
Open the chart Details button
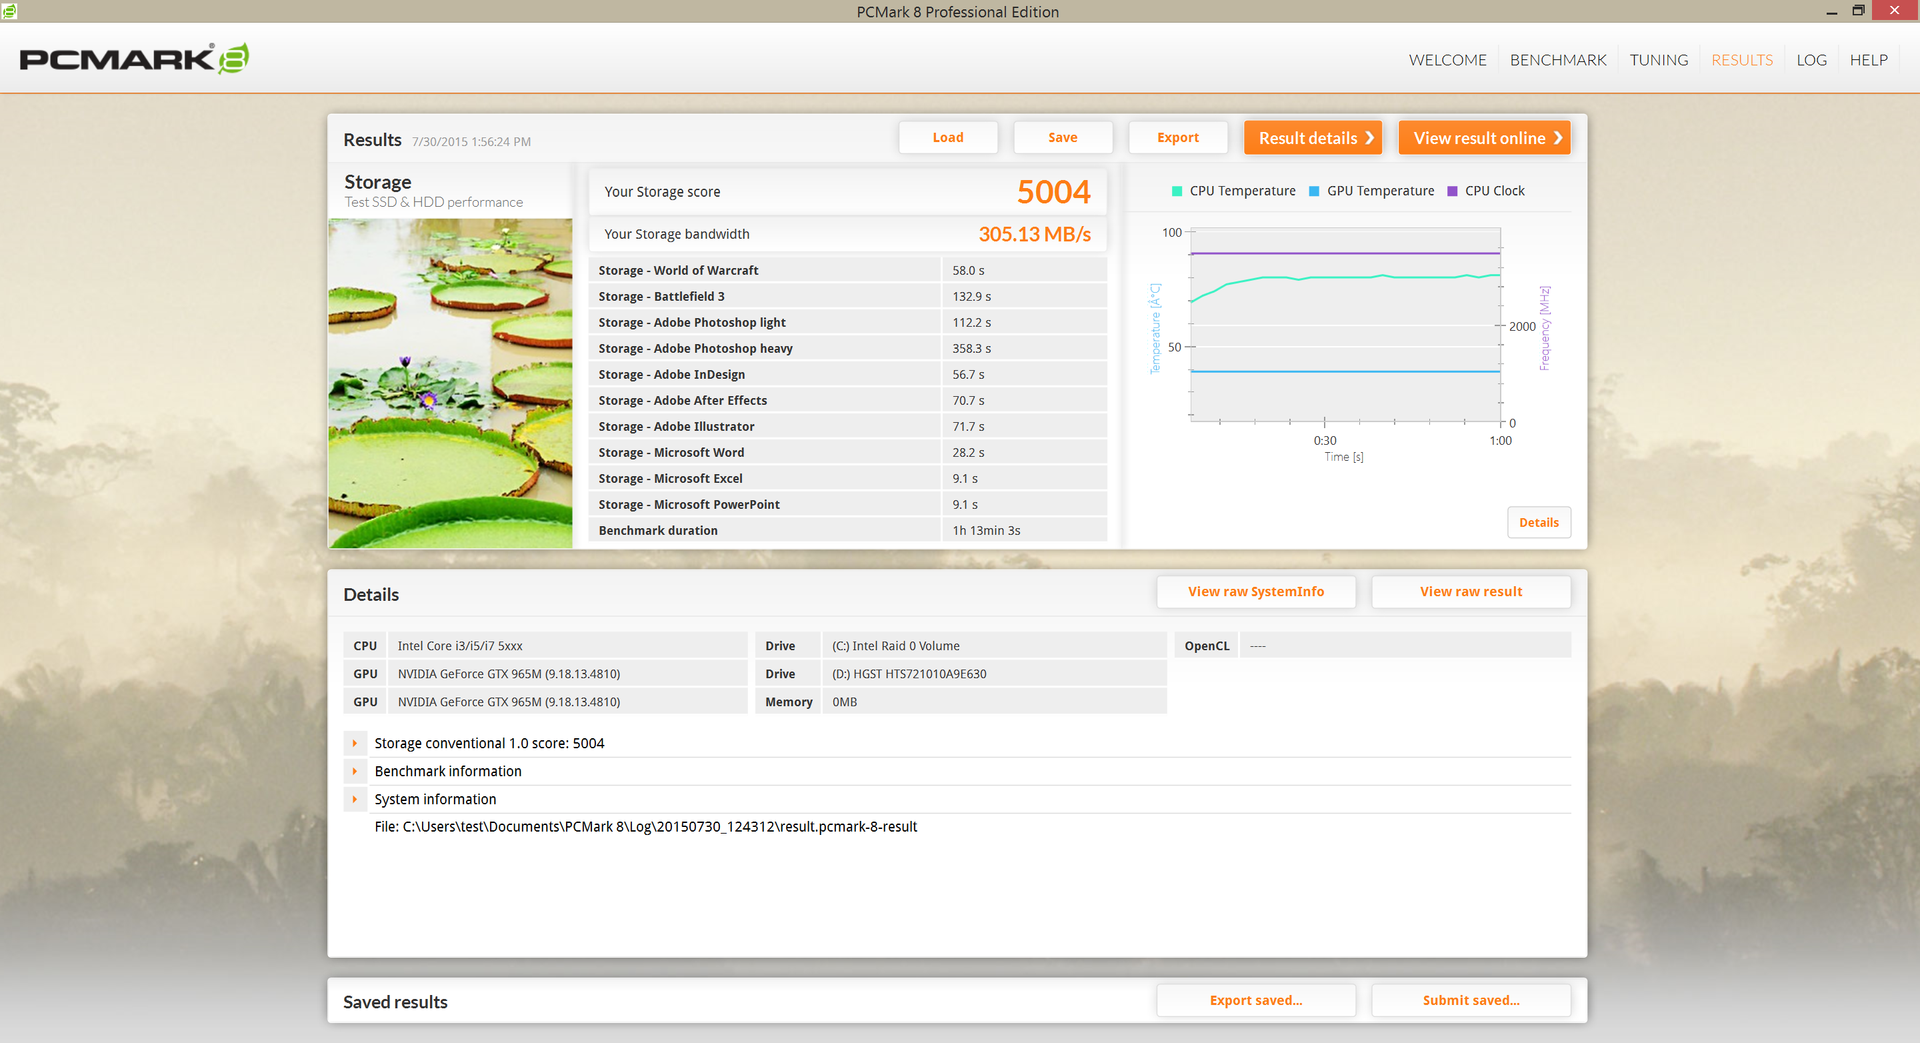pyautogui.click(x=1539, y=523)
